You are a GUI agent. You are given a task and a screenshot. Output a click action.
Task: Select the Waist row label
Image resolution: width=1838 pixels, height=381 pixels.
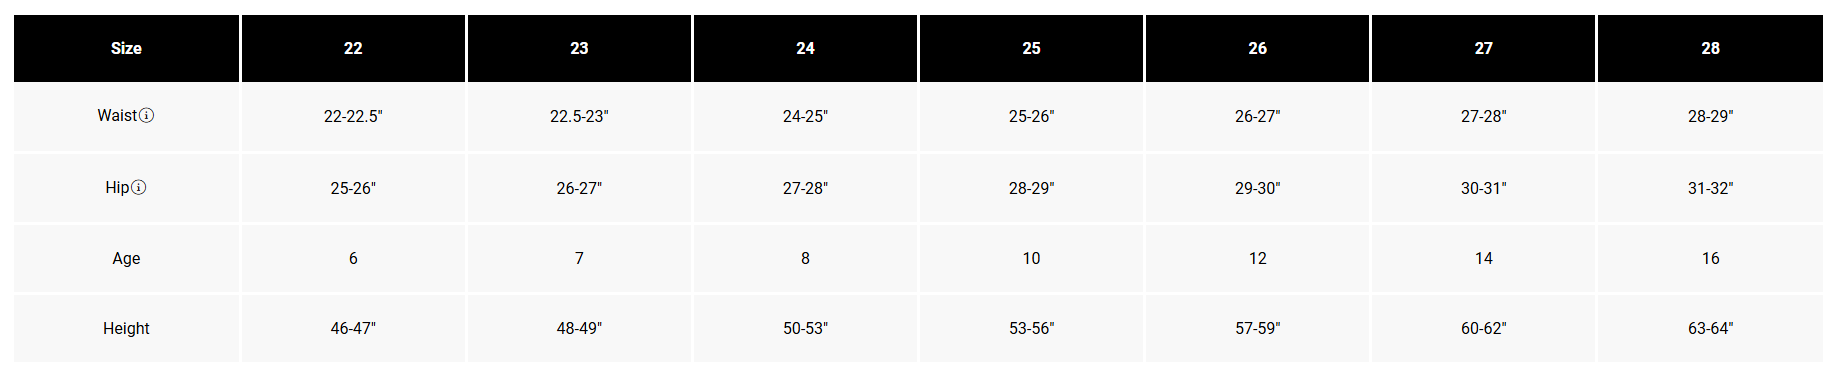117,116
